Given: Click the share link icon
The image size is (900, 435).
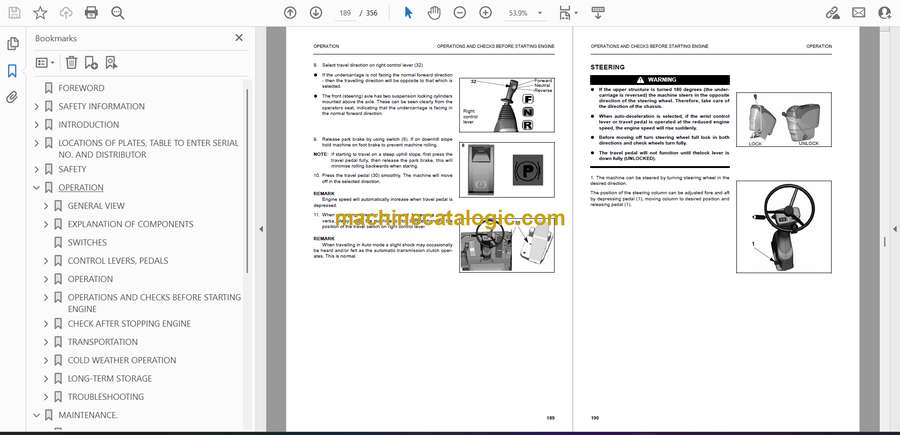Looking at the screenshot, I should (x=833, y=13).
